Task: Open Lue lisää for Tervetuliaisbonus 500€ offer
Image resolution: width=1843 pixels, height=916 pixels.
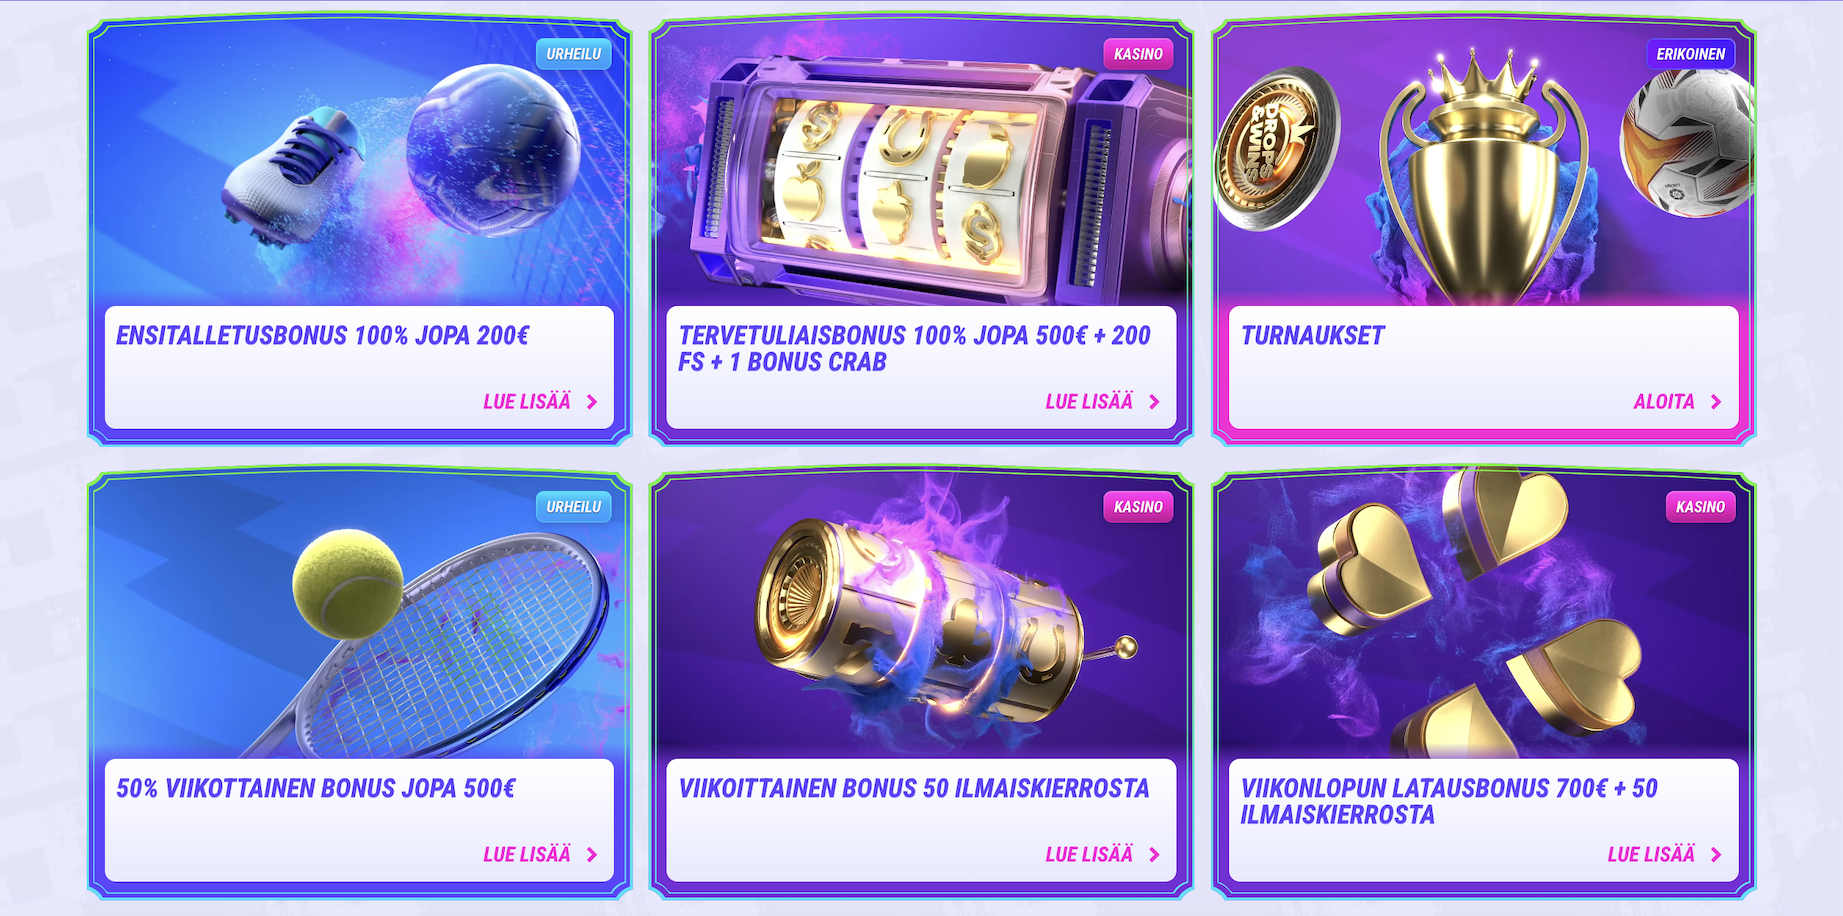Action: (x=1089, y=402)
